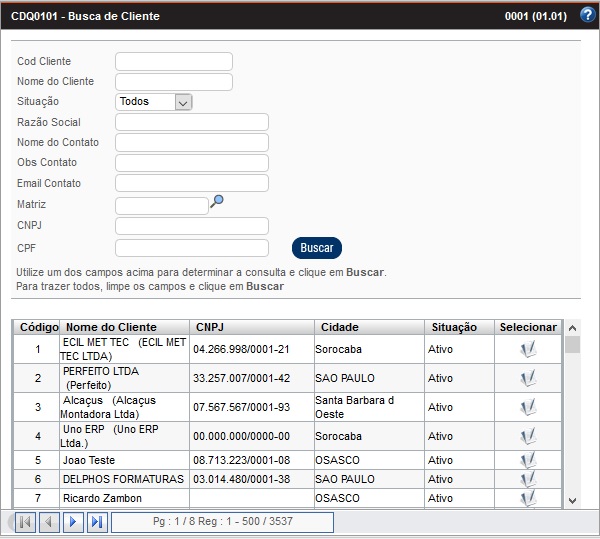The height and width of the screenshot is (539, 600).
Task: Click the Matriz search magnifier icon
Action: [x=217, y=201]
